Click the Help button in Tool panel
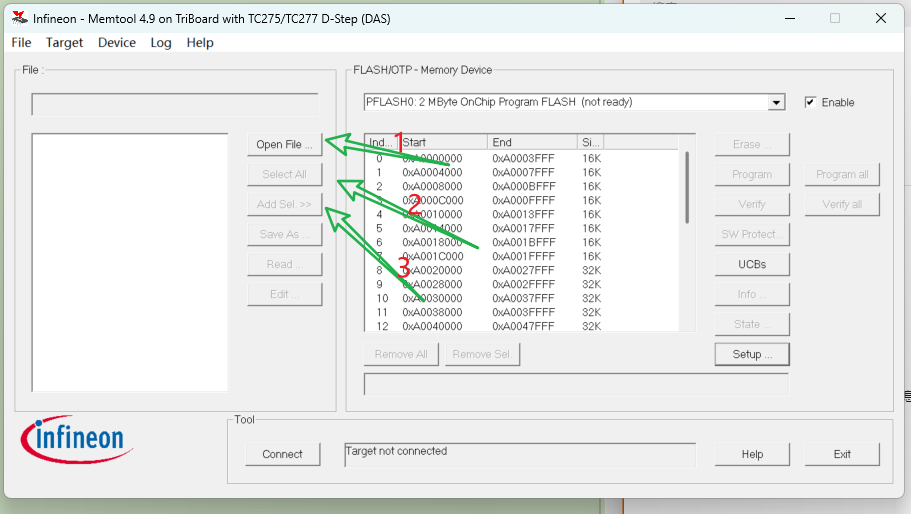The height and width of the screenshot is (514, 911). pyautogui.click(x=752, y=454)
